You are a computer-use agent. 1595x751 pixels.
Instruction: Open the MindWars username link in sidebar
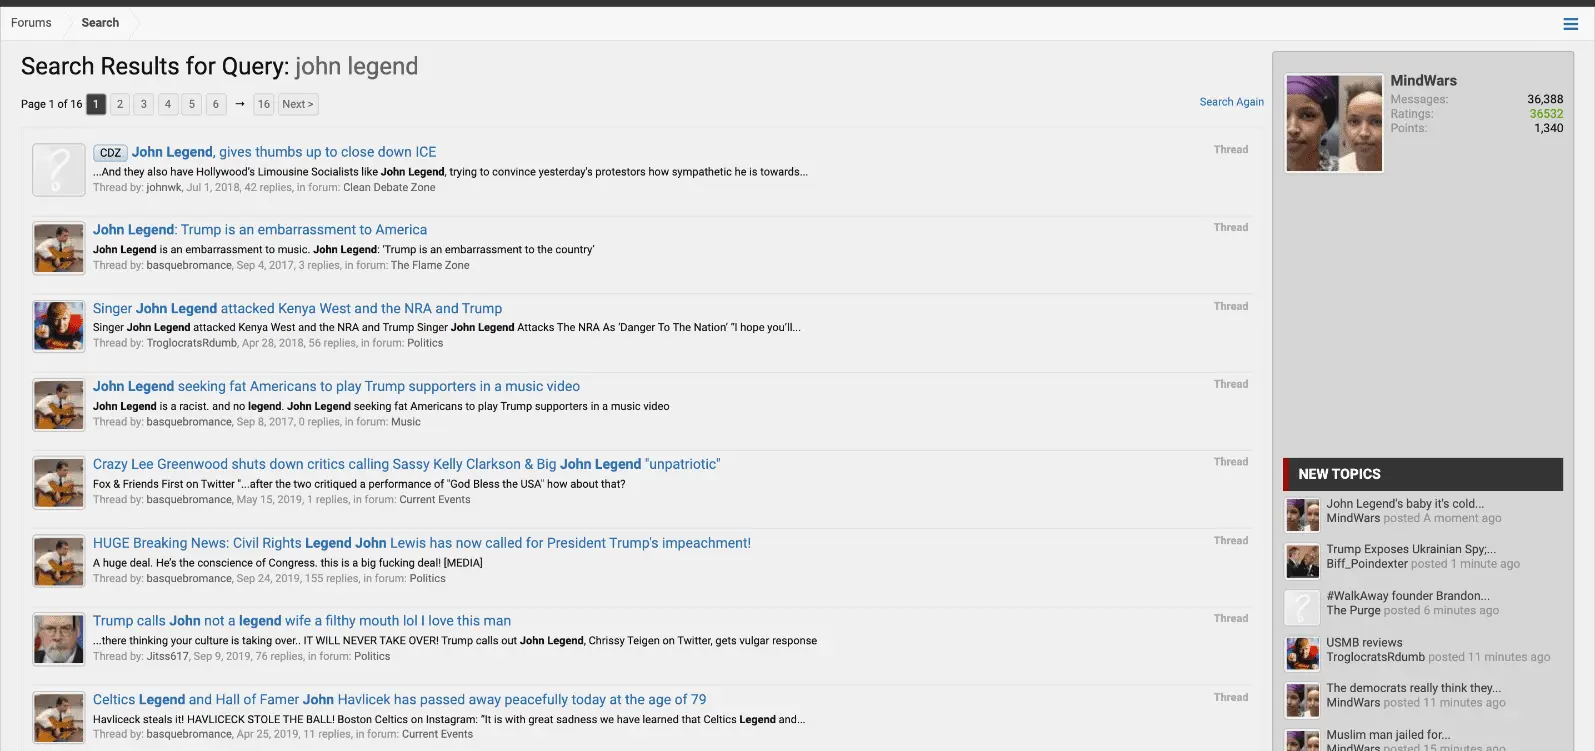[x=1423, y=81]
